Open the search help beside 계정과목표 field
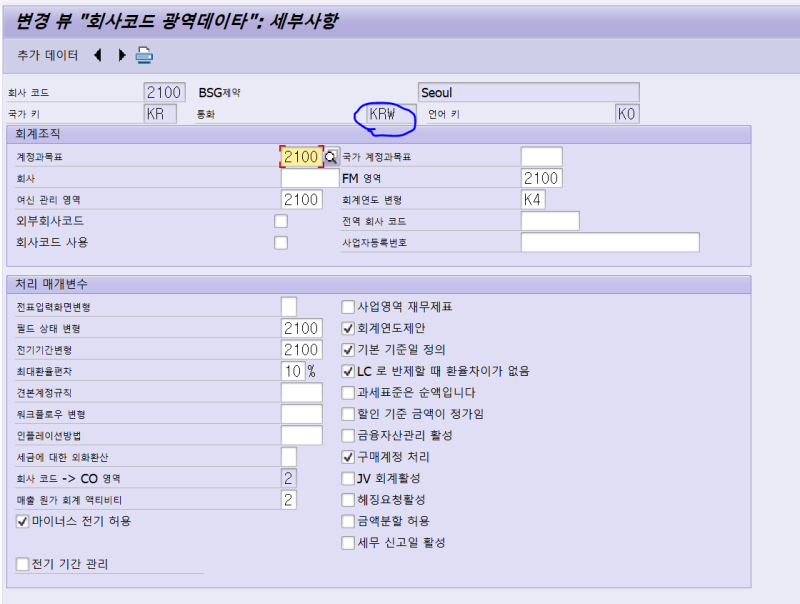Screen dimensions: 800x604 (333, 156)
